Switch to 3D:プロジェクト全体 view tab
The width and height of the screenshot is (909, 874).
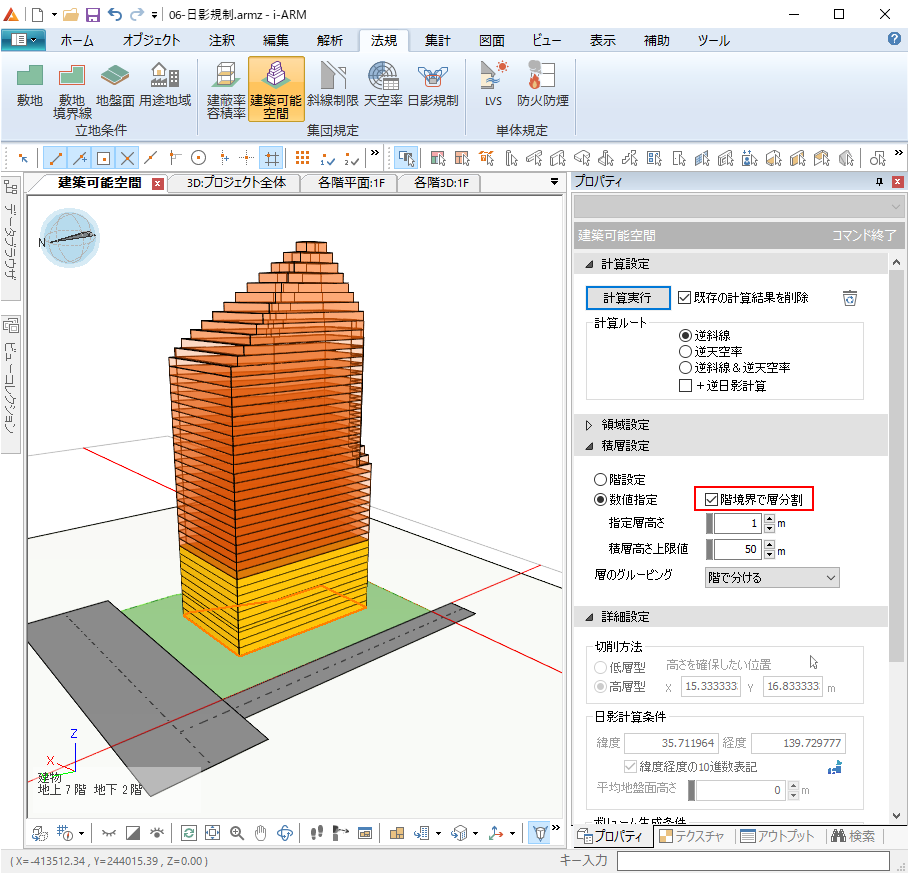click(236, 183)
